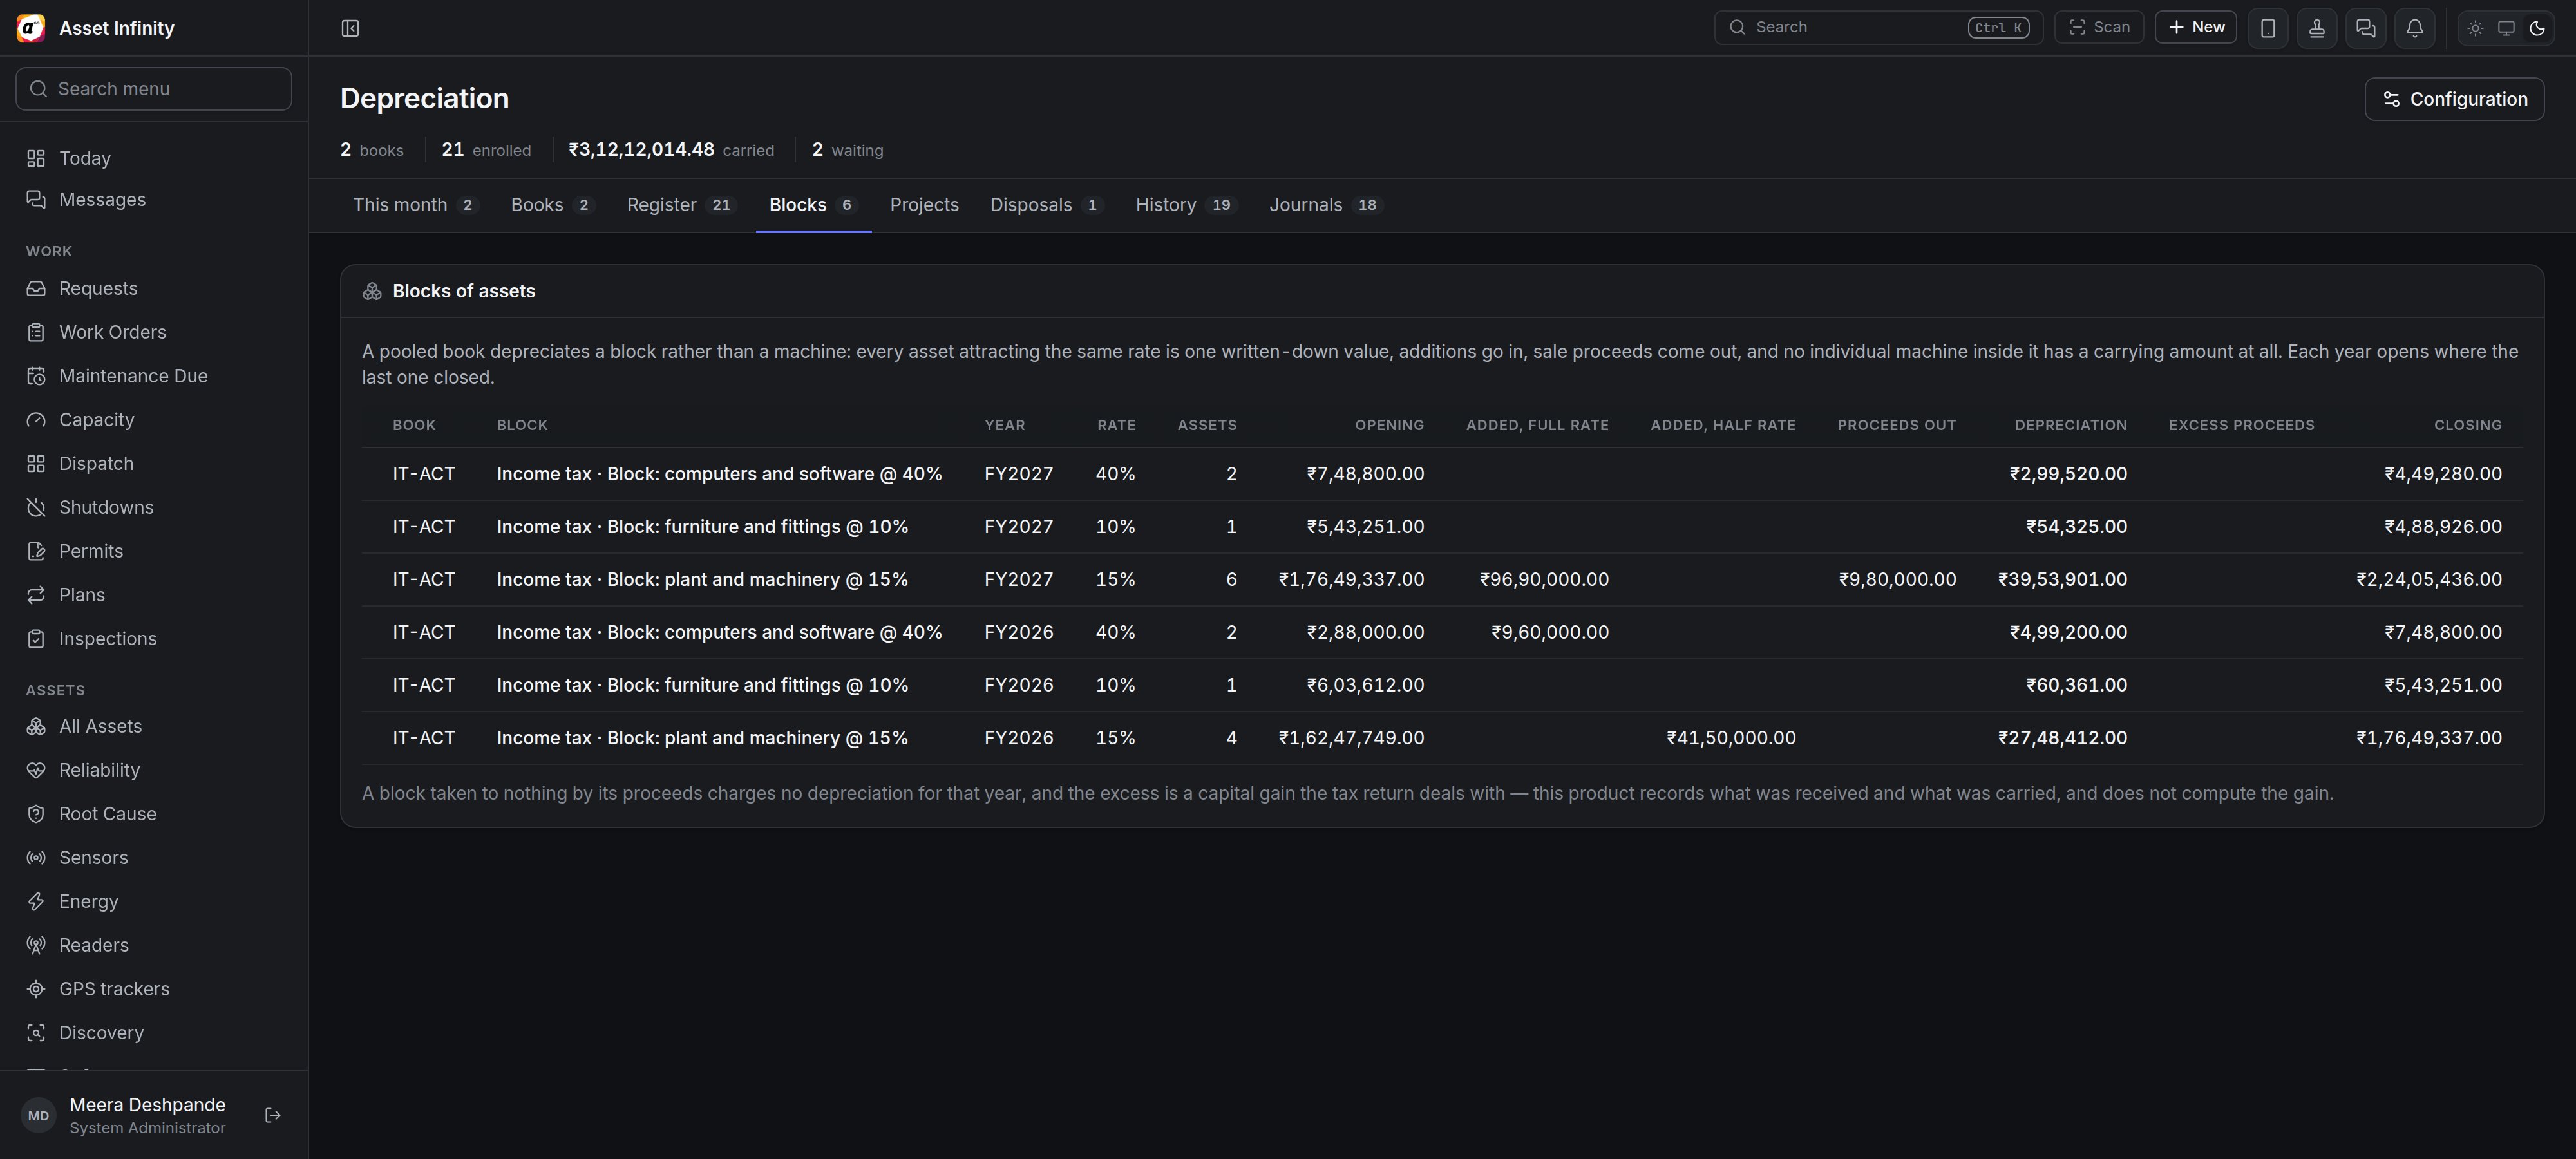The height and width of the screenshot is (1159, 2576).
Task: Open notifications bell
Action: 2415,28
